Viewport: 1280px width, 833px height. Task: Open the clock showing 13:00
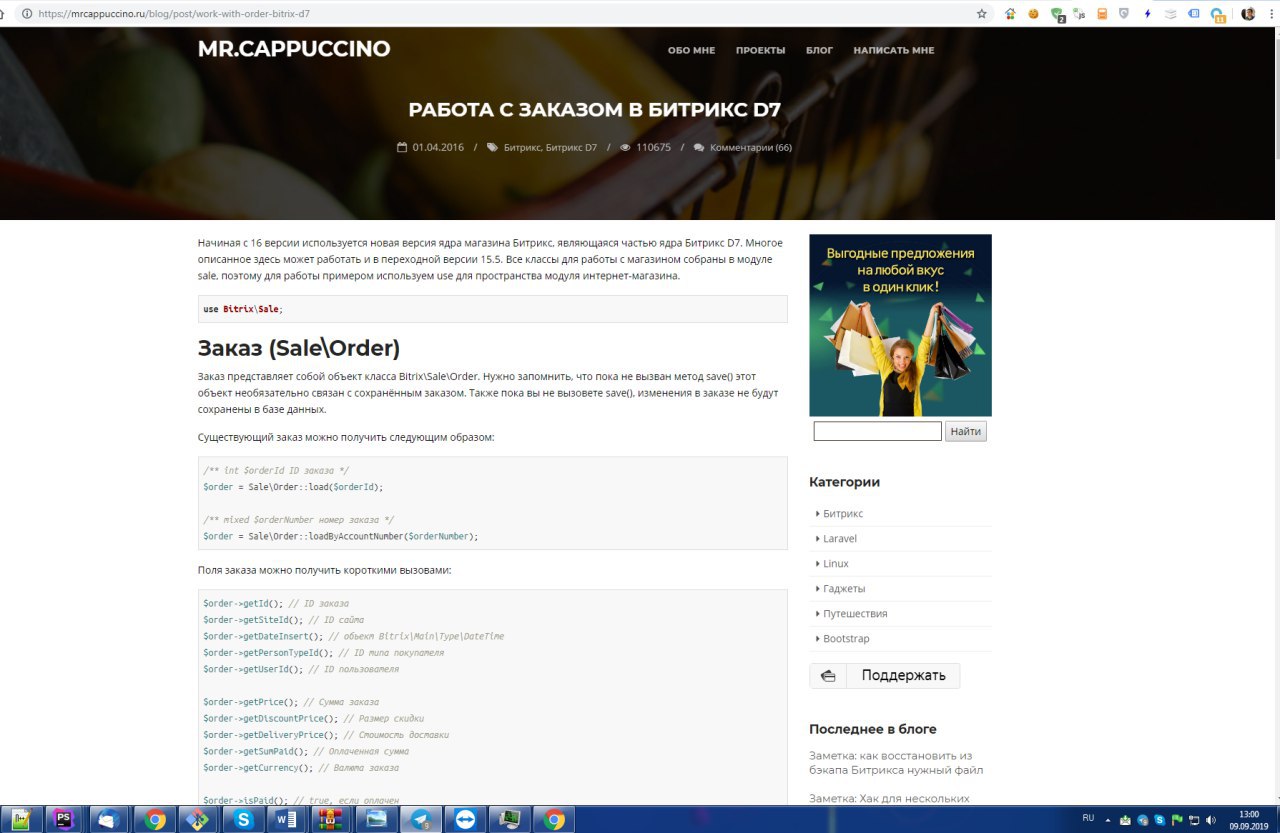tap(1249, 820)
